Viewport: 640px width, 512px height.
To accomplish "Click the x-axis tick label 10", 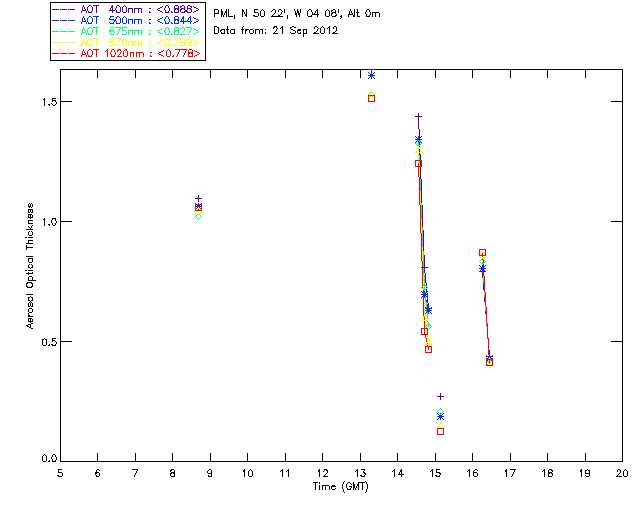I will (247, 473).
